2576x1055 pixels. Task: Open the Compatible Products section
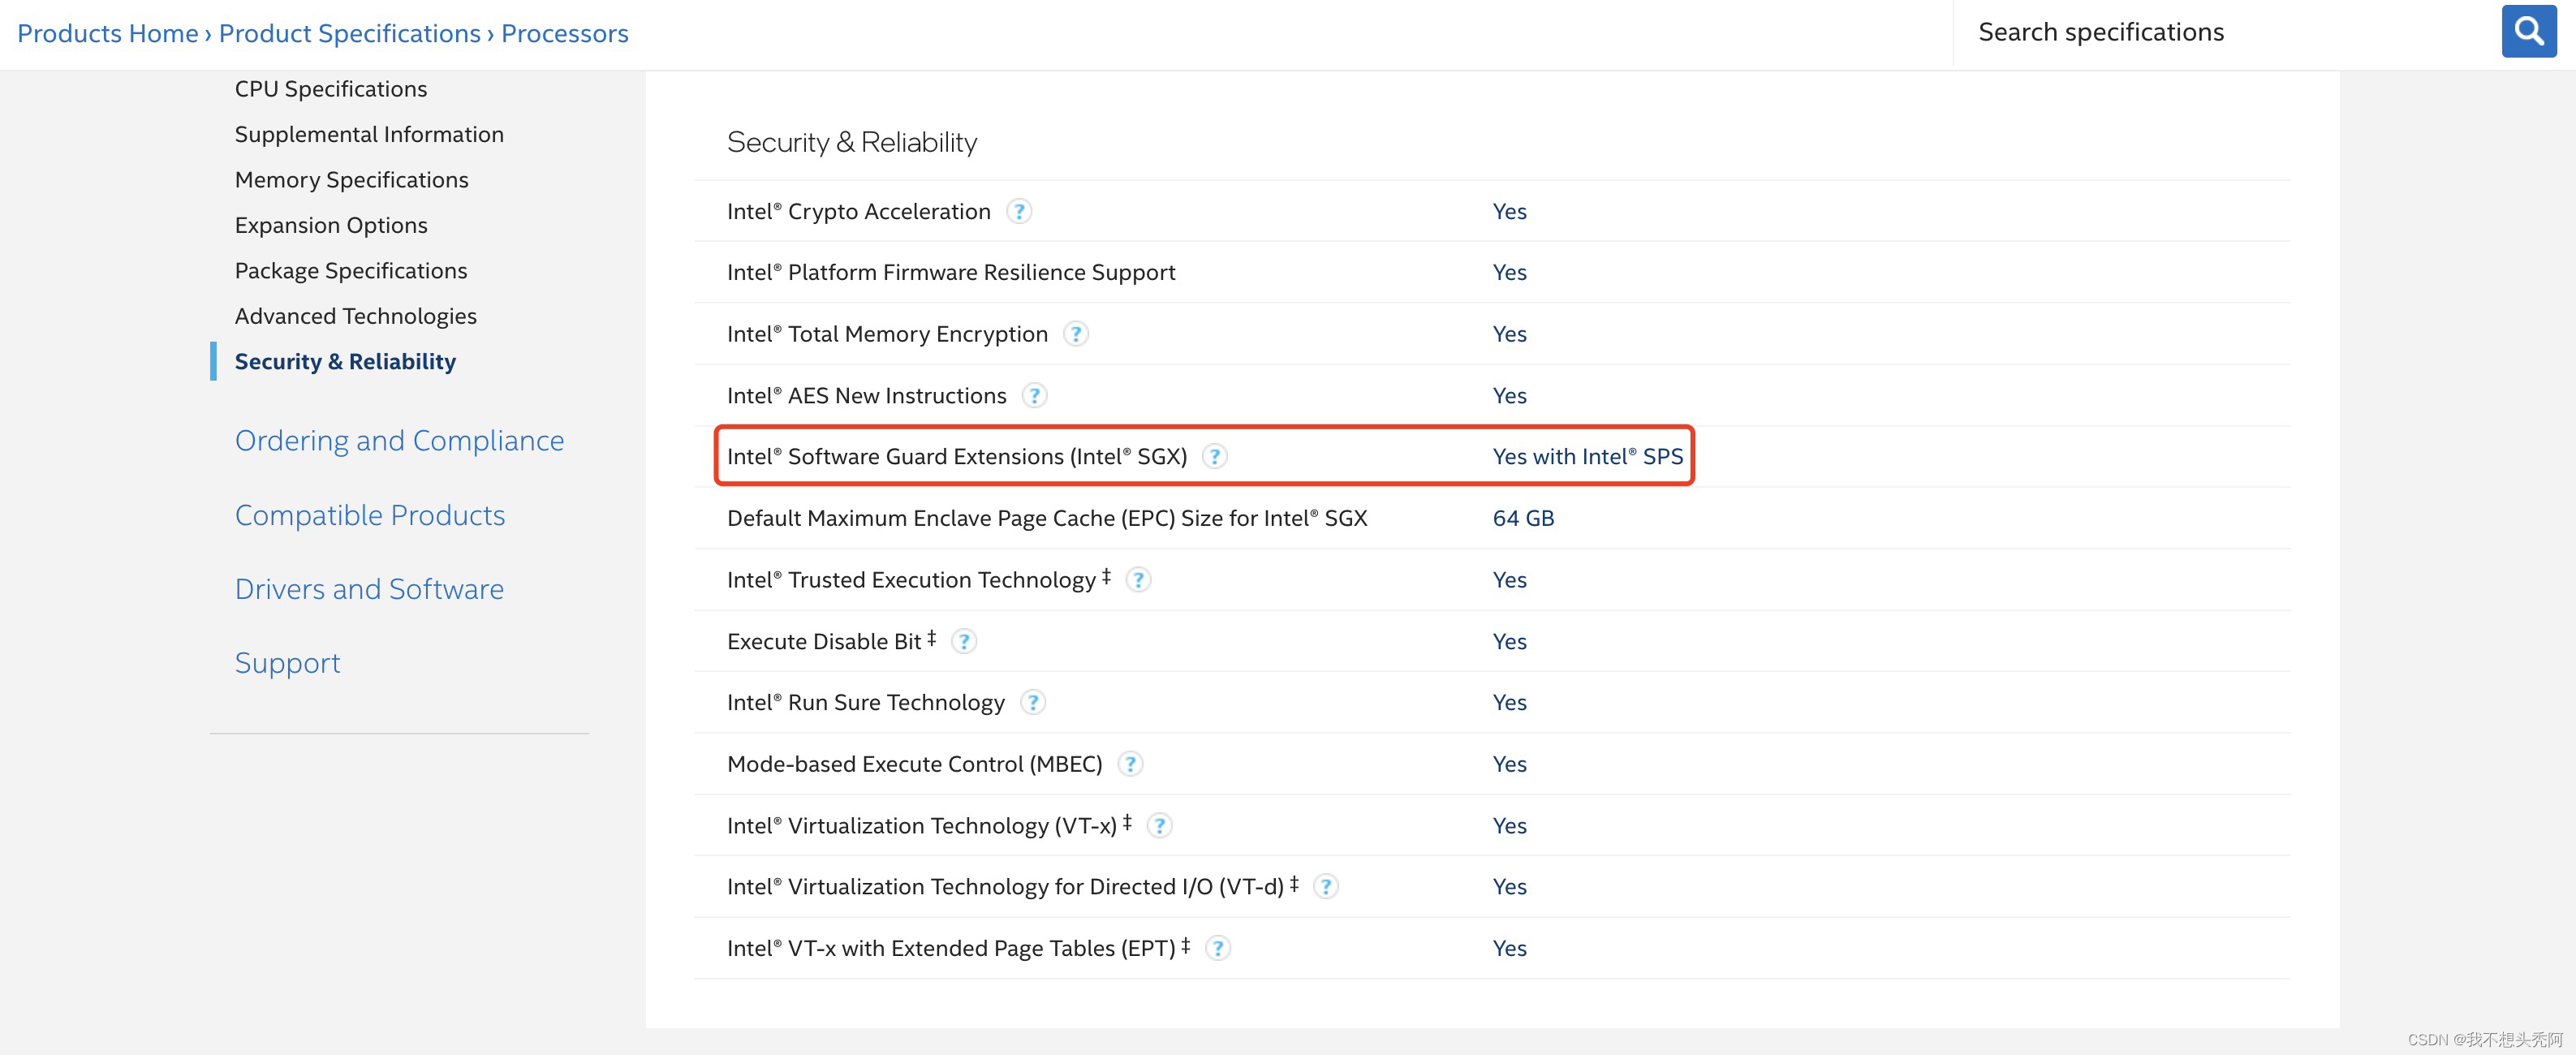click(x=370, y=515)
